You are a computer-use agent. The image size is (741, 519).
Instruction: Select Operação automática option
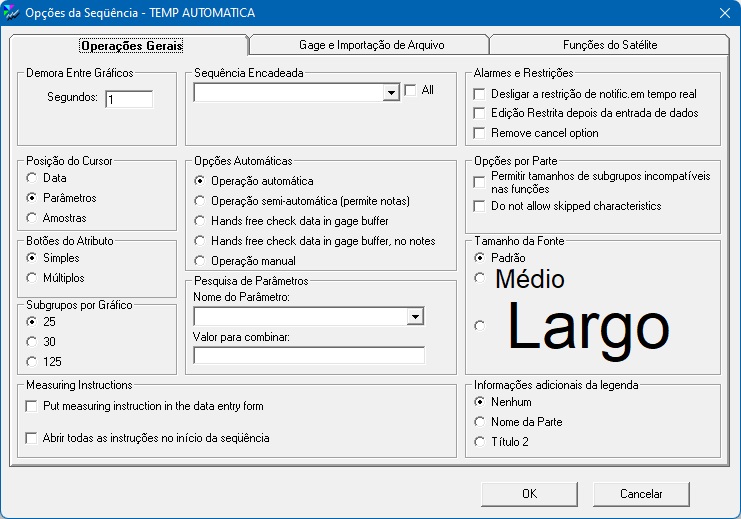point(200,181)
